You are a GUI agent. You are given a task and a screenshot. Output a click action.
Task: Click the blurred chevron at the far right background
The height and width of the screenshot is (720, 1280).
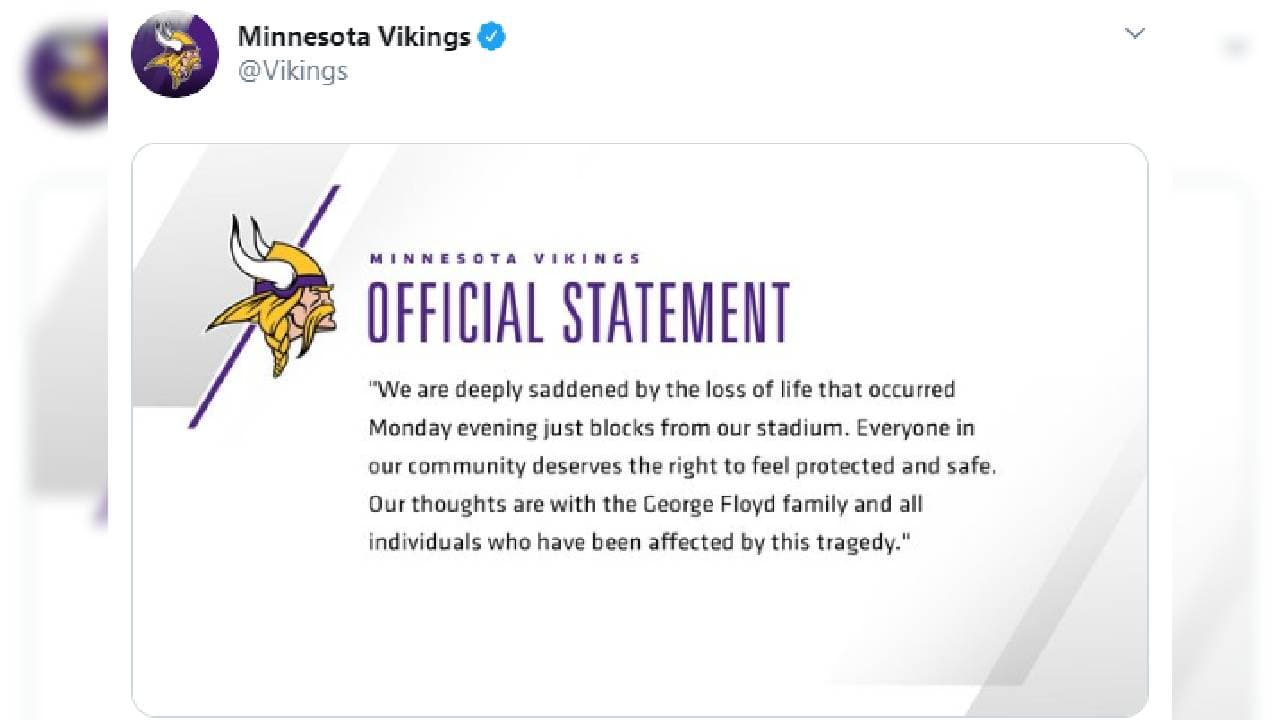click(x=1236, y=46)
